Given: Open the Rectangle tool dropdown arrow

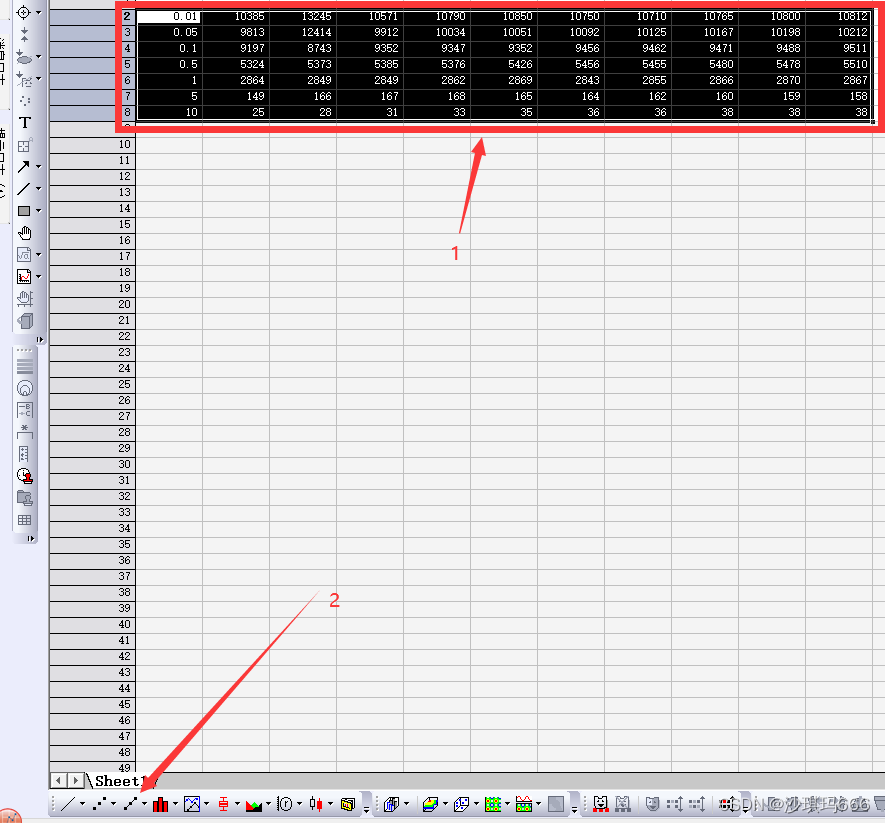Looking at the screenshot, I should (38, 211).
